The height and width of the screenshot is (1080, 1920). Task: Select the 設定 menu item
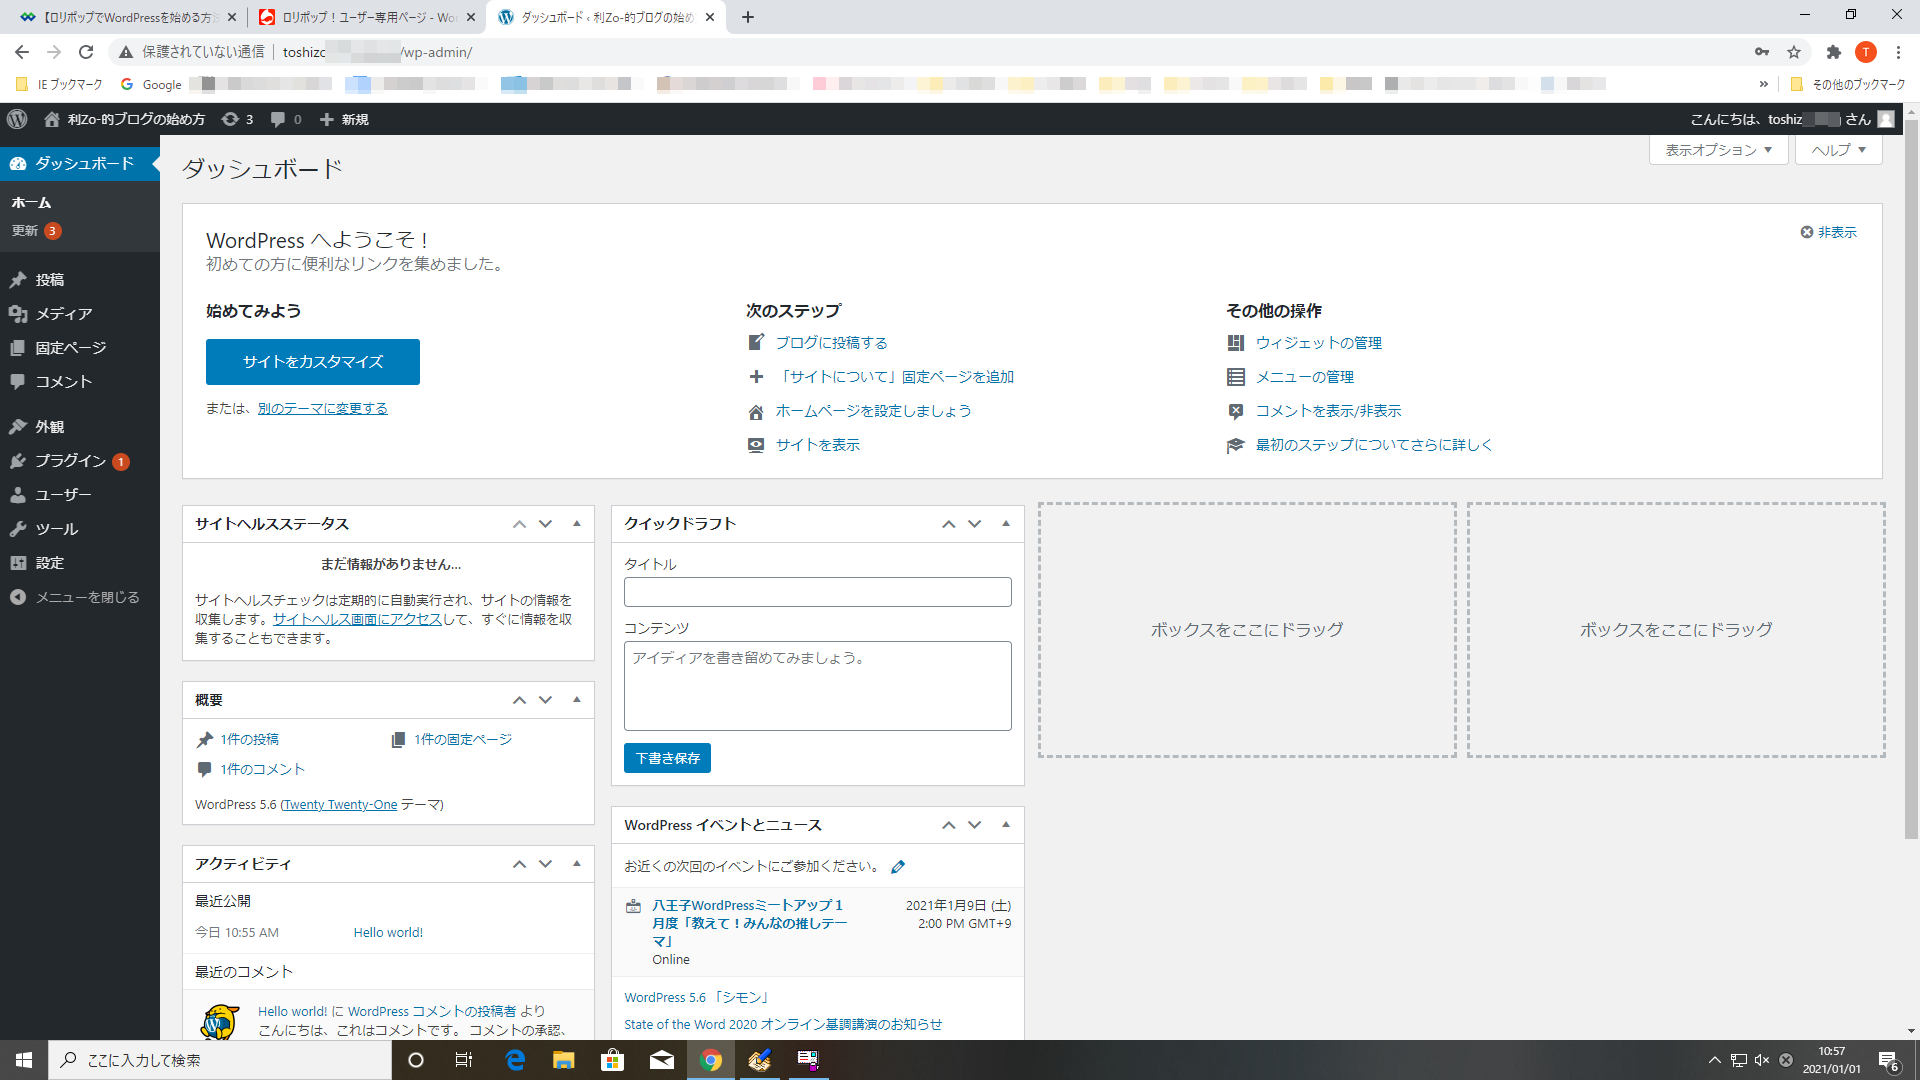(x=49, y=563)
